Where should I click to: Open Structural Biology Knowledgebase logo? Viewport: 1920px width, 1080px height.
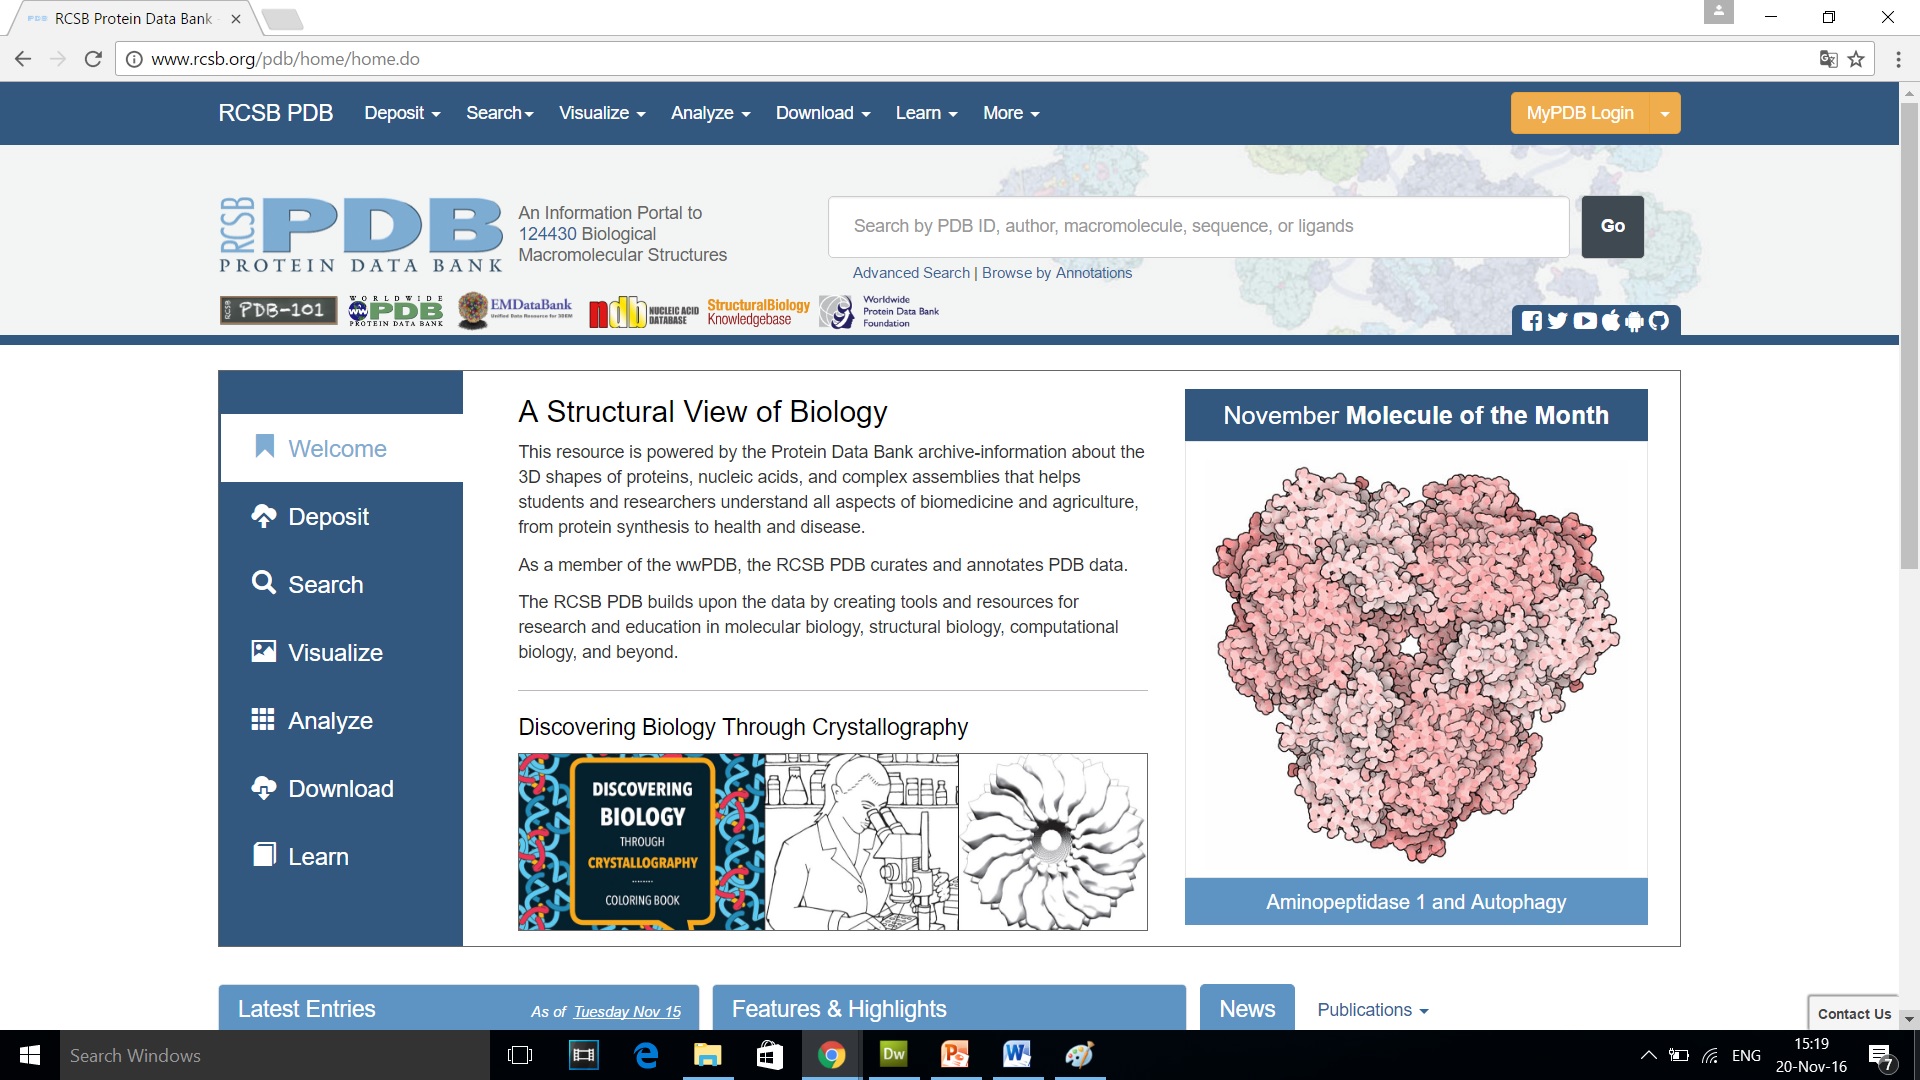(758, 312)
